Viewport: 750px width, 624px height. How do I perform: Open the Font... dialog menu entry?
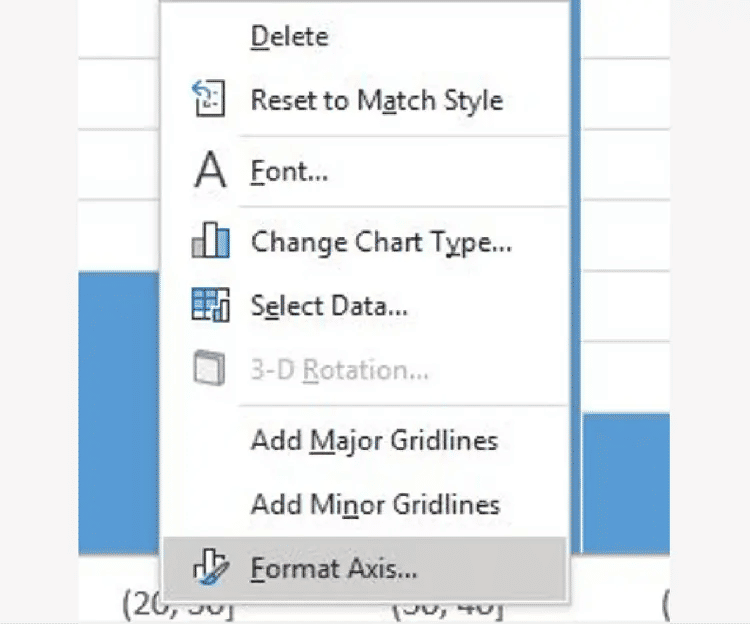pyautogui.click(x=289, y=171)
